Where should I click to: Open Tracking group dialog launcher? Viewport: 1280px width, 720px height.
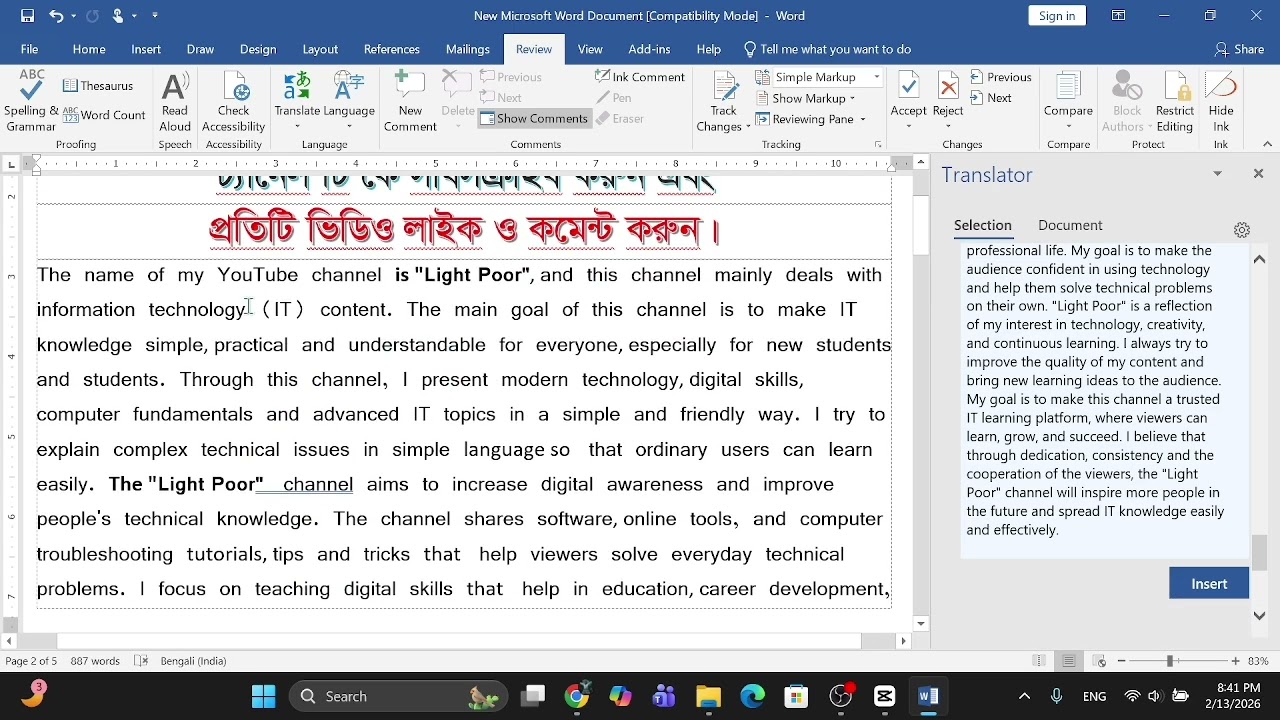pyautogui.click(x=879, y=145)
